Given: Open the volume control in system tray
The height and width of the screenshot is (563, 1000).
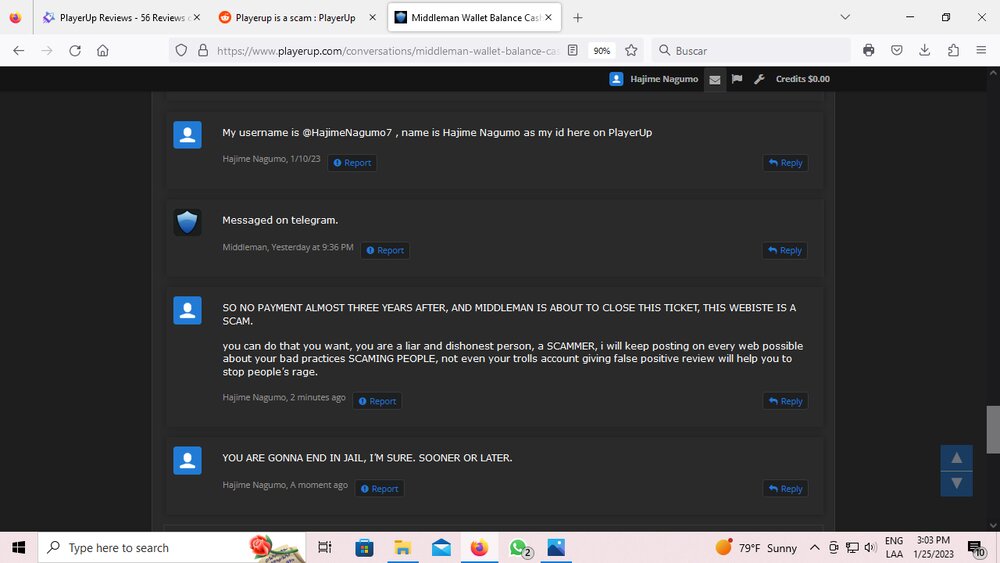Looking at the screenshot, I should pos(870,548).
